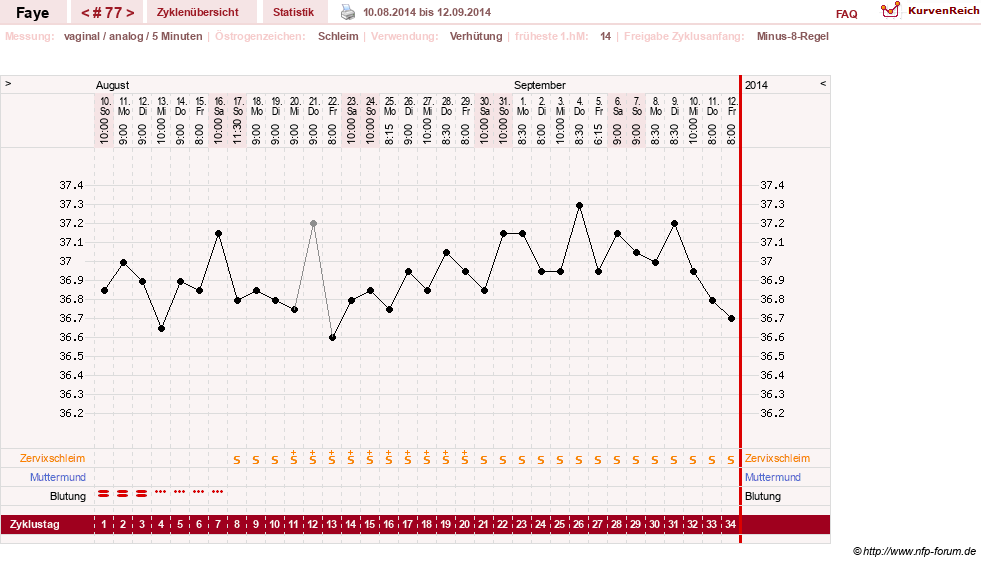Click the früheste 1.hM value 14
Screen dimensions: 981x563
606,36
